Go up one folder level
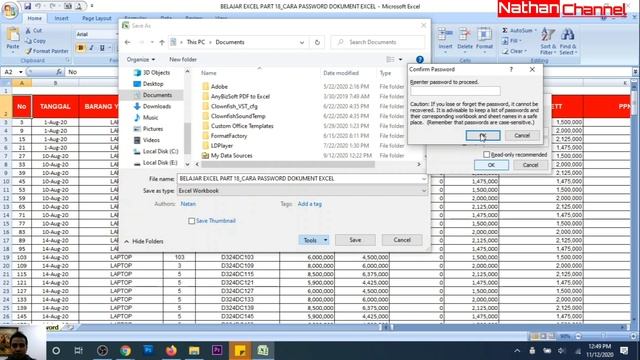Screen dimensions: 640x360 [162, 42]
